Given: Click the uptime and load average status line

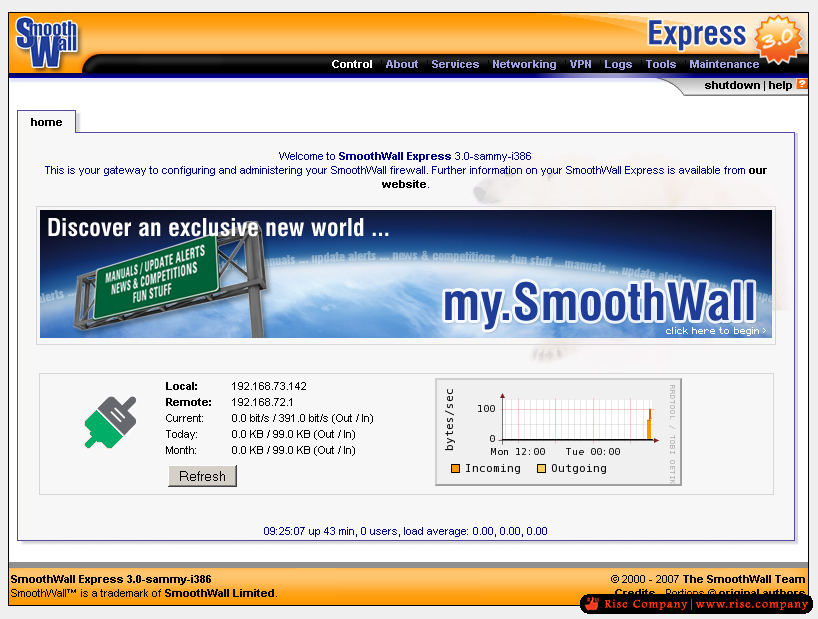Looking at the screenshot, I should pos(405,531).
